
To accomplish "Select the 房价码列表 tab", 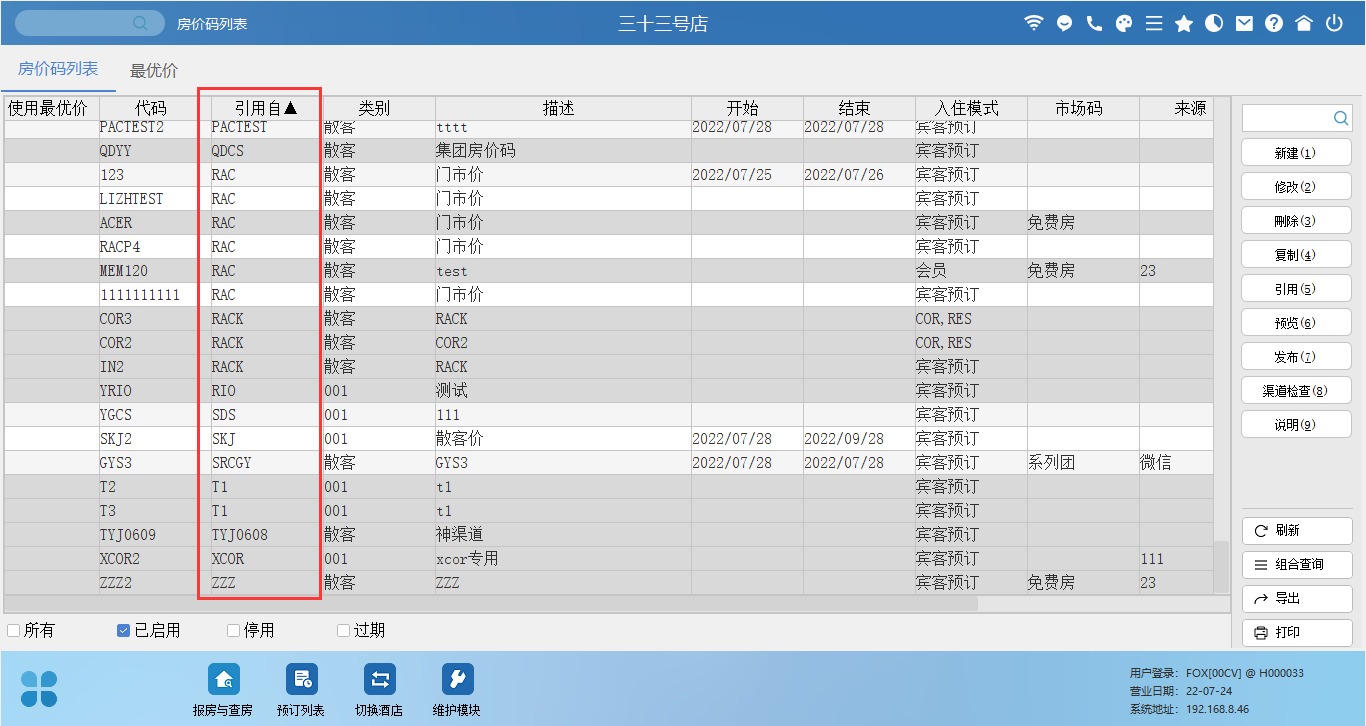I will click(x=58, y=70).
